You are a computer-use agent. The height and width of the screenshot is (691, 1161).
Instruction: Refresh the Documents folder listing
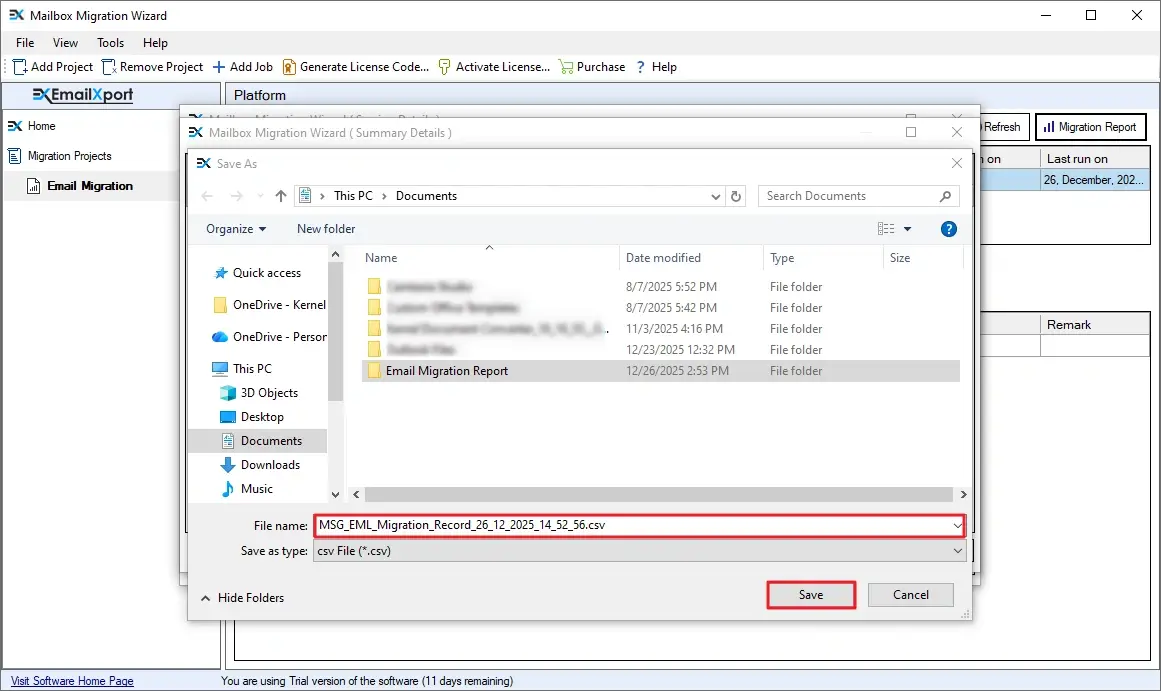tap(737, 196)
